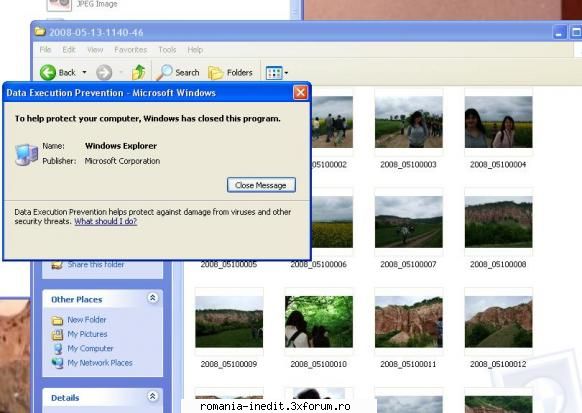Select thumbnail 2008_05100010
Viewport: 582px width, 413px height.
319,321
